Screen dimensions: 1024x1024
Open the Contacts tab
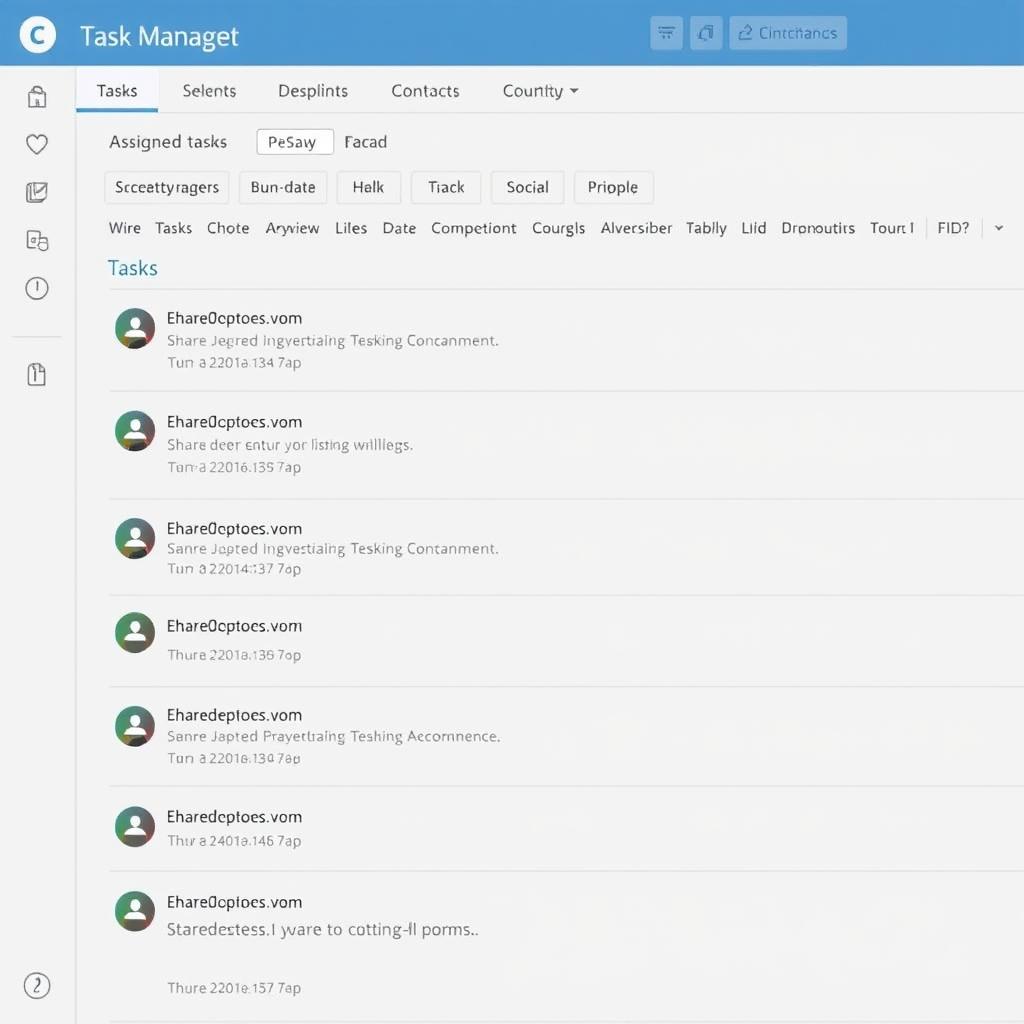click(425, 91)
